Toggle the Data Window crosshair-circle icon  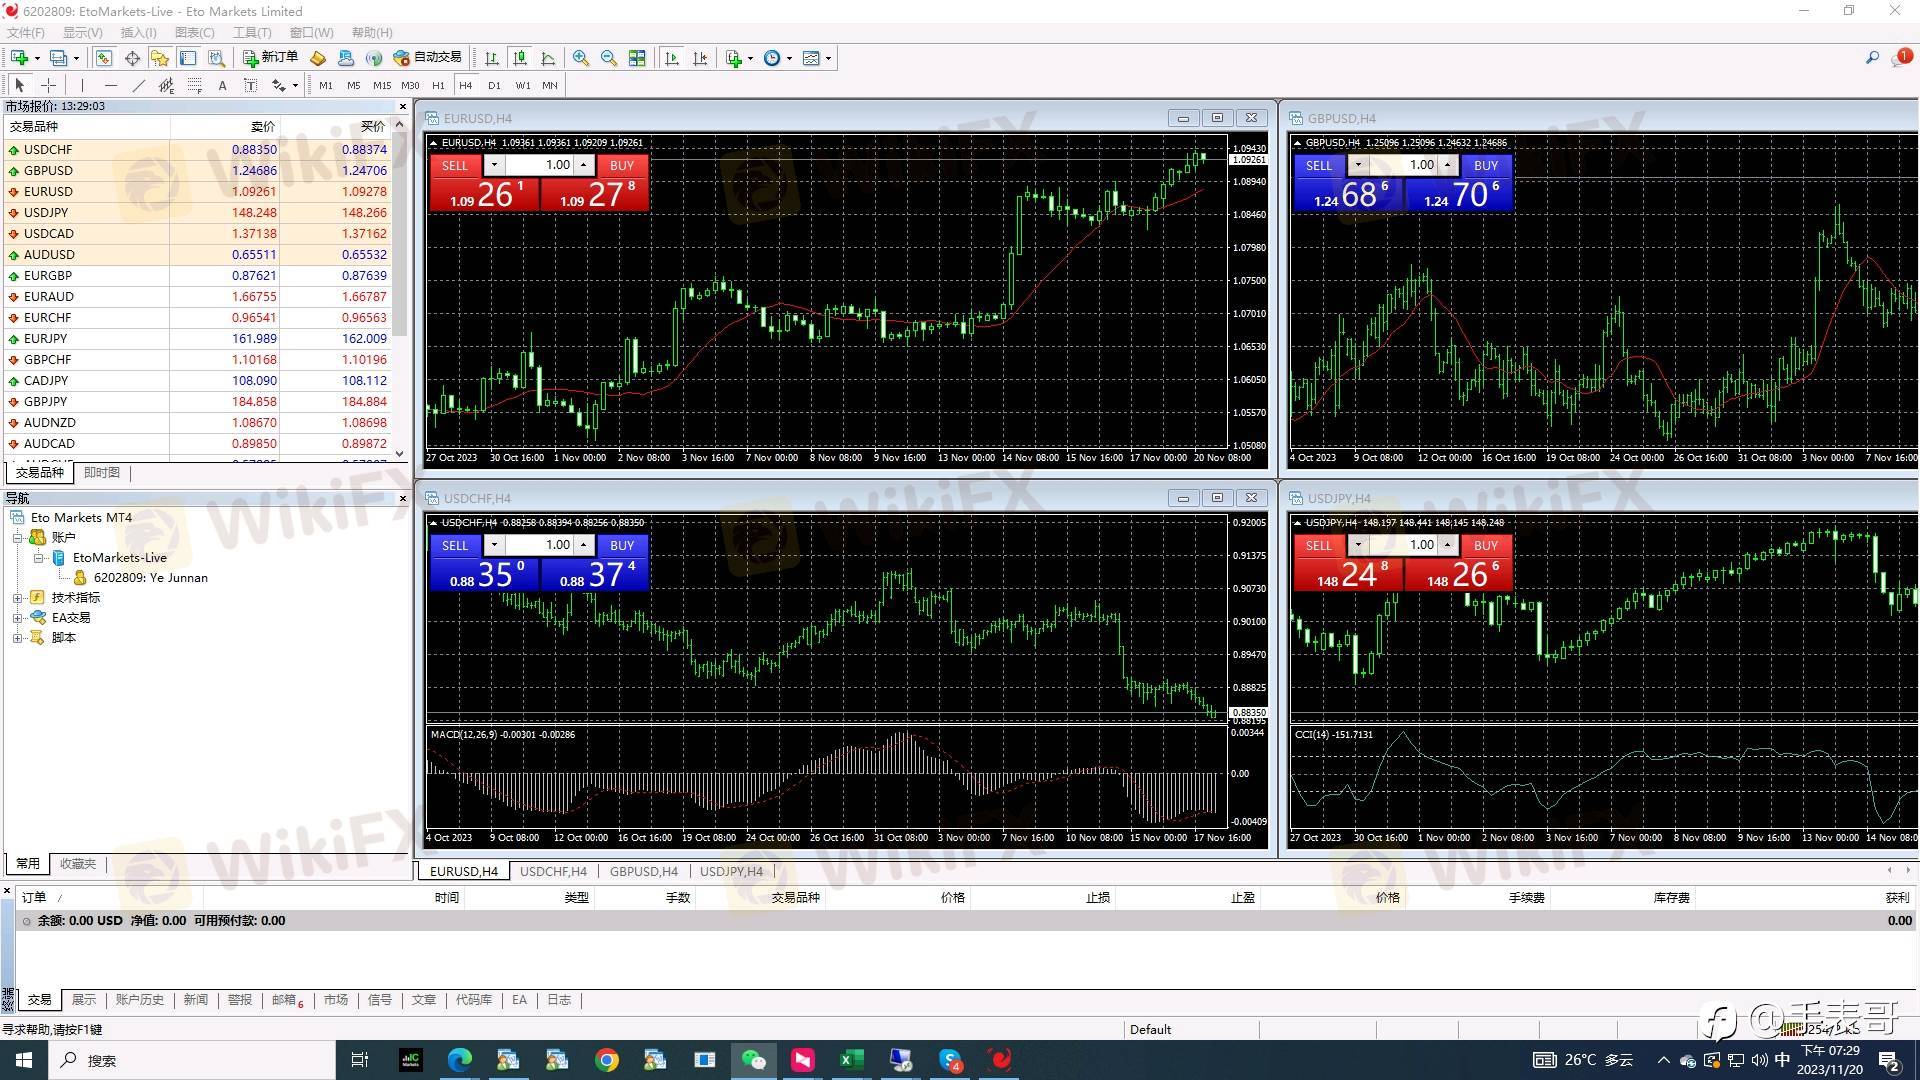[x=132, y=58]
